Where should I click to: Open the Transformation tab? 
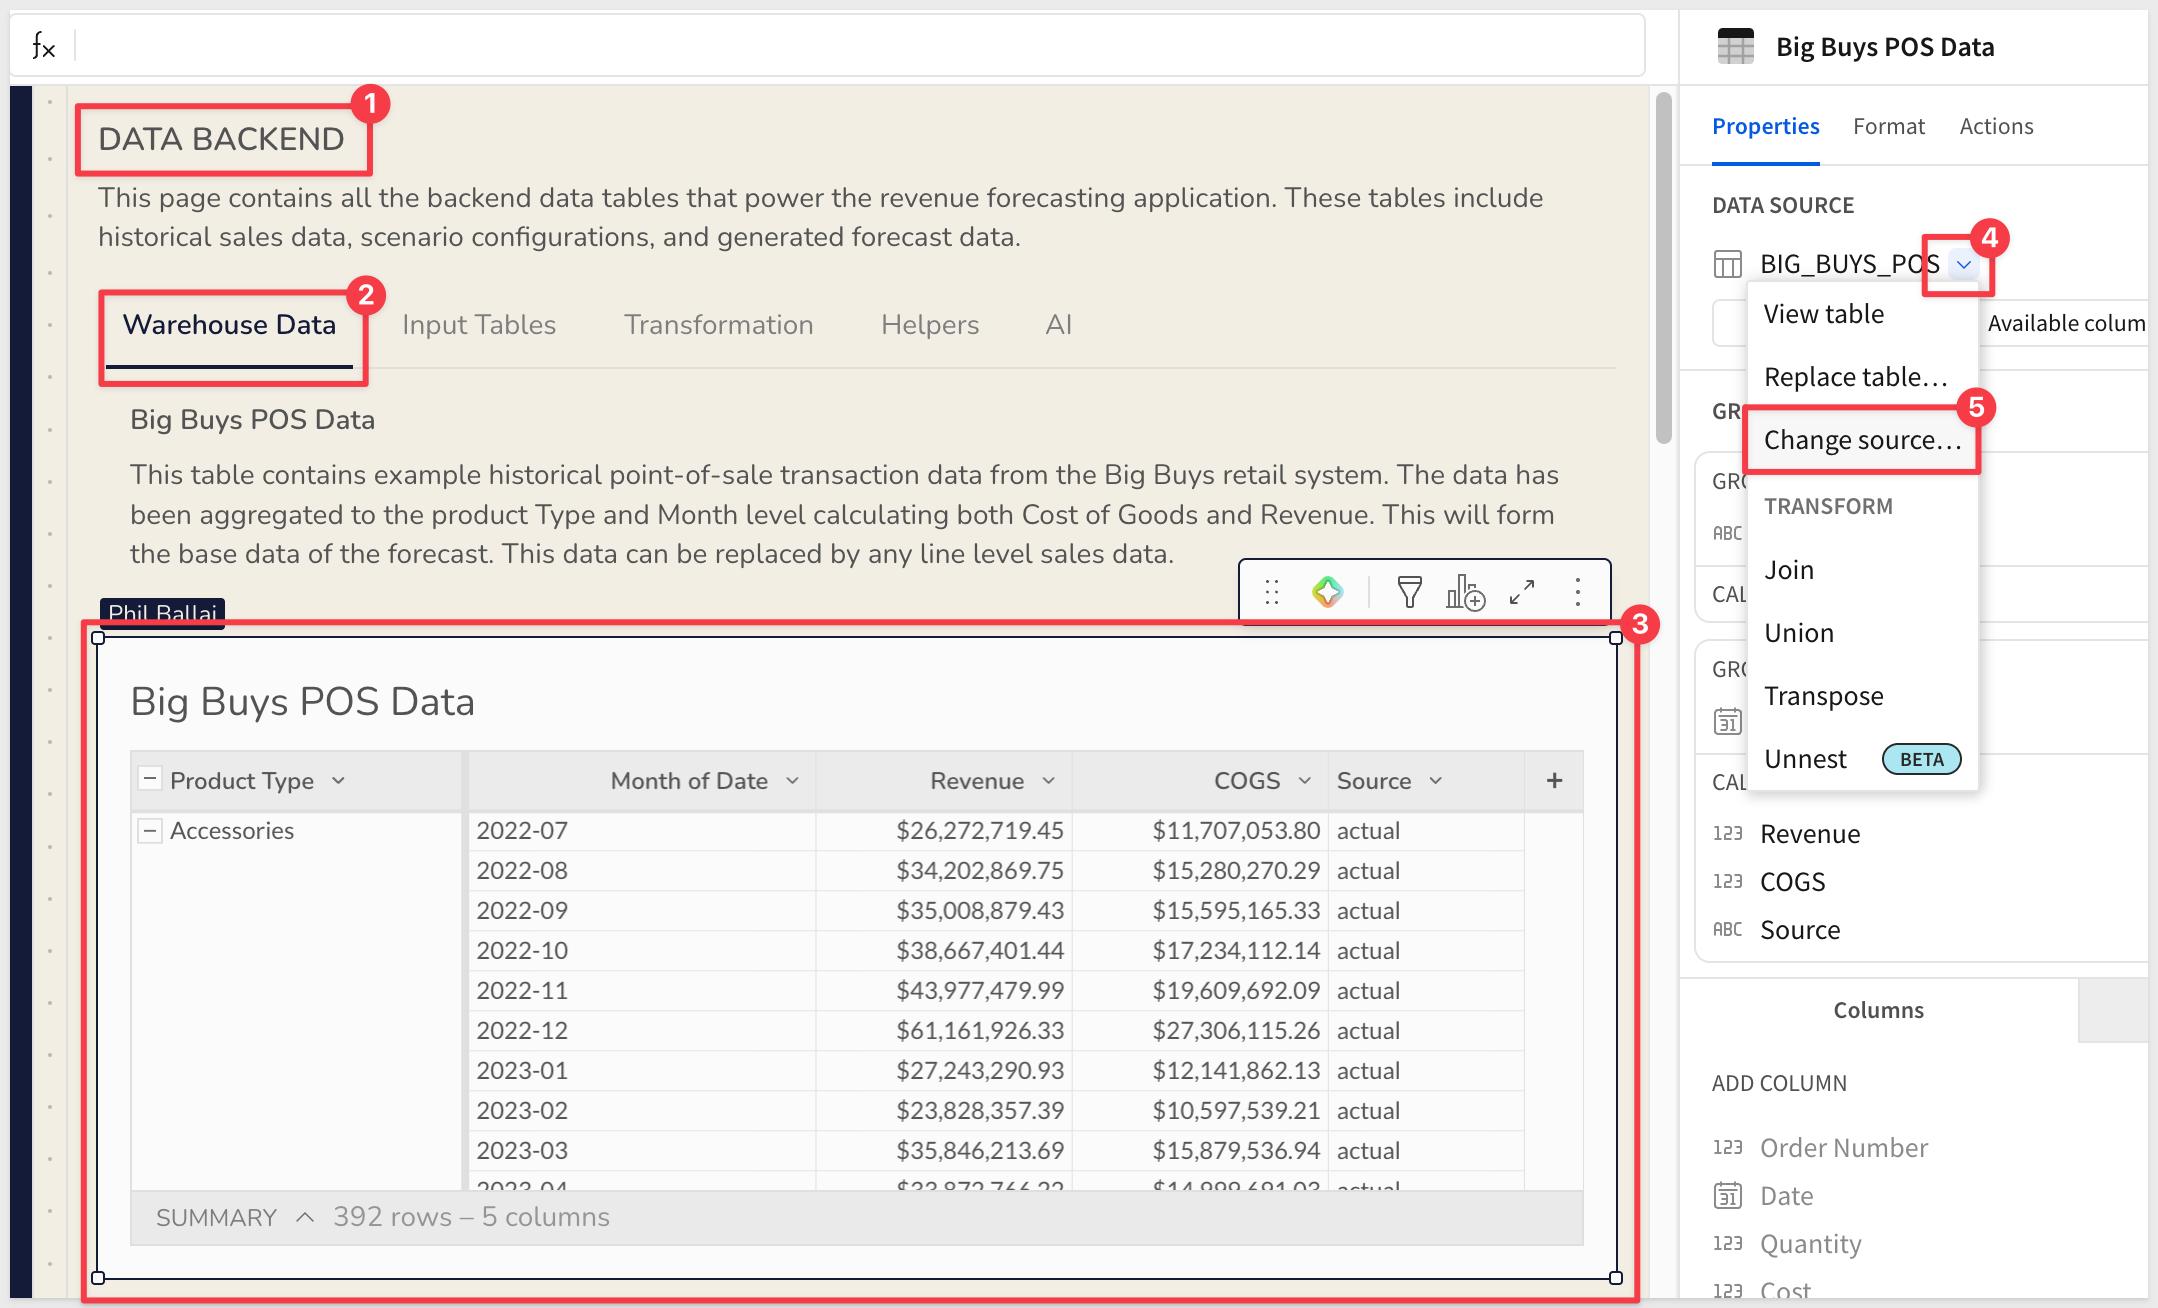(719, 325)
